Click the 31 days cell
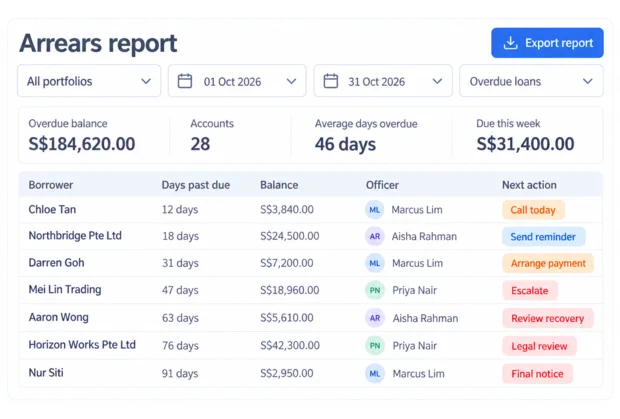 tap(180, 263)
